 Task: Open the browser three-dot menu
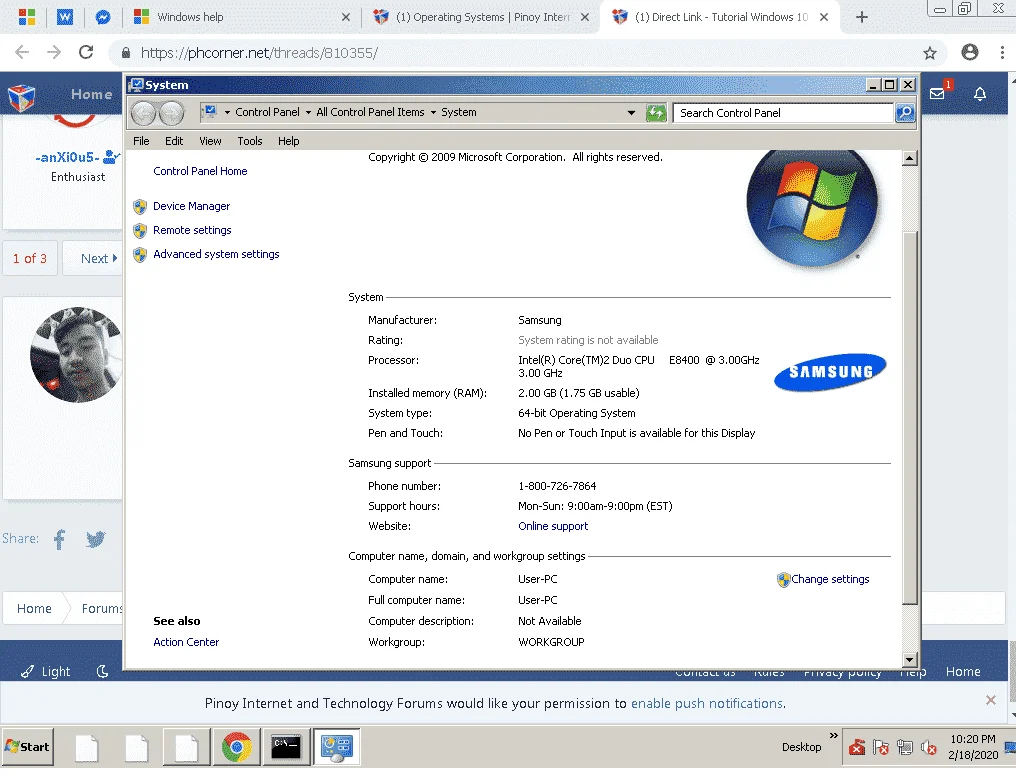[x=1002, y=52]
